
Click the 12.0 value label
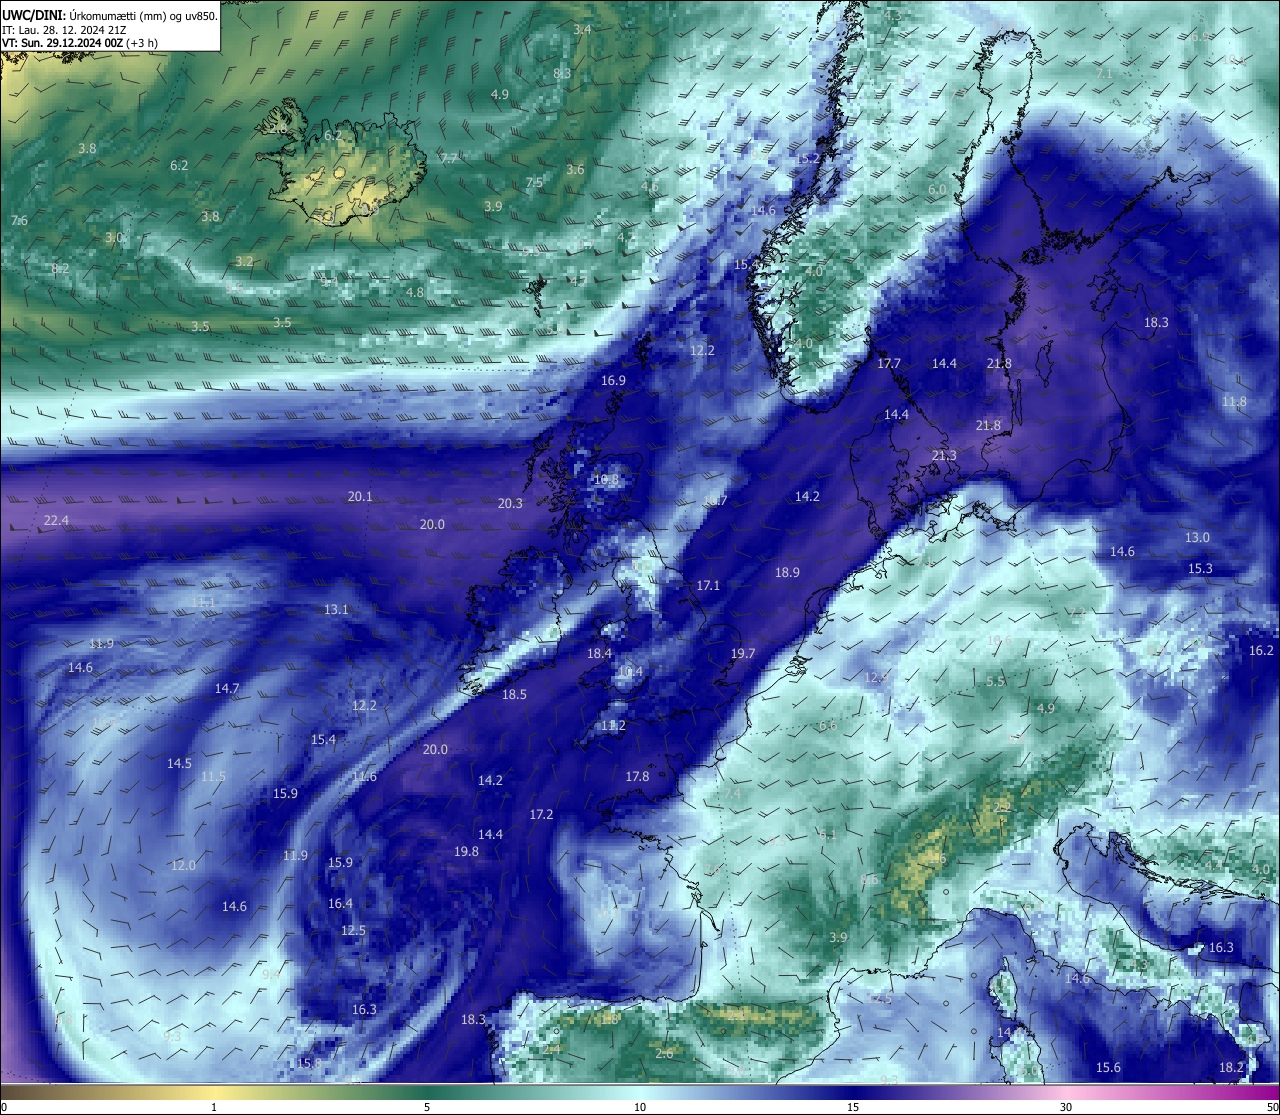click(x=183, y=865)
